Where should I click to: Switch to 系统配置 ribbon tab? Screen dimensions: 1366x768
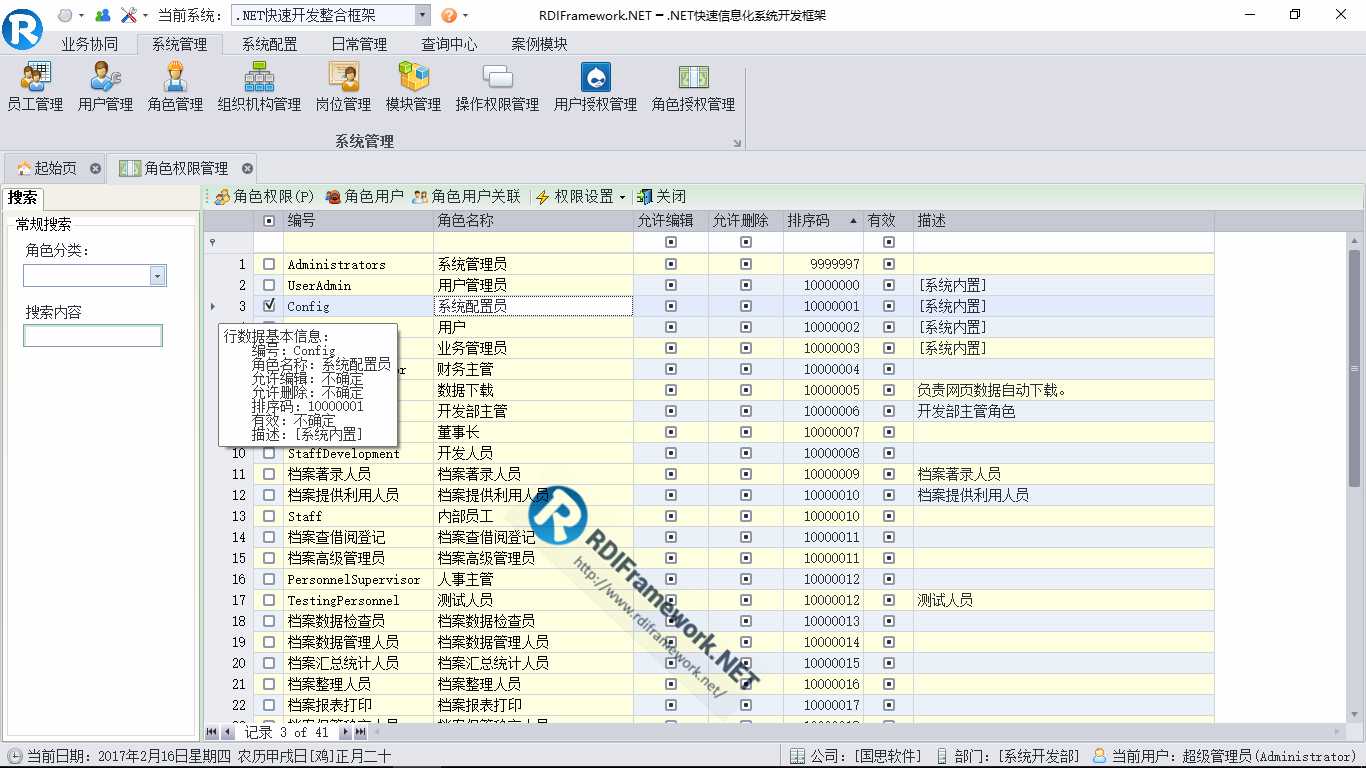pos(269,44)
